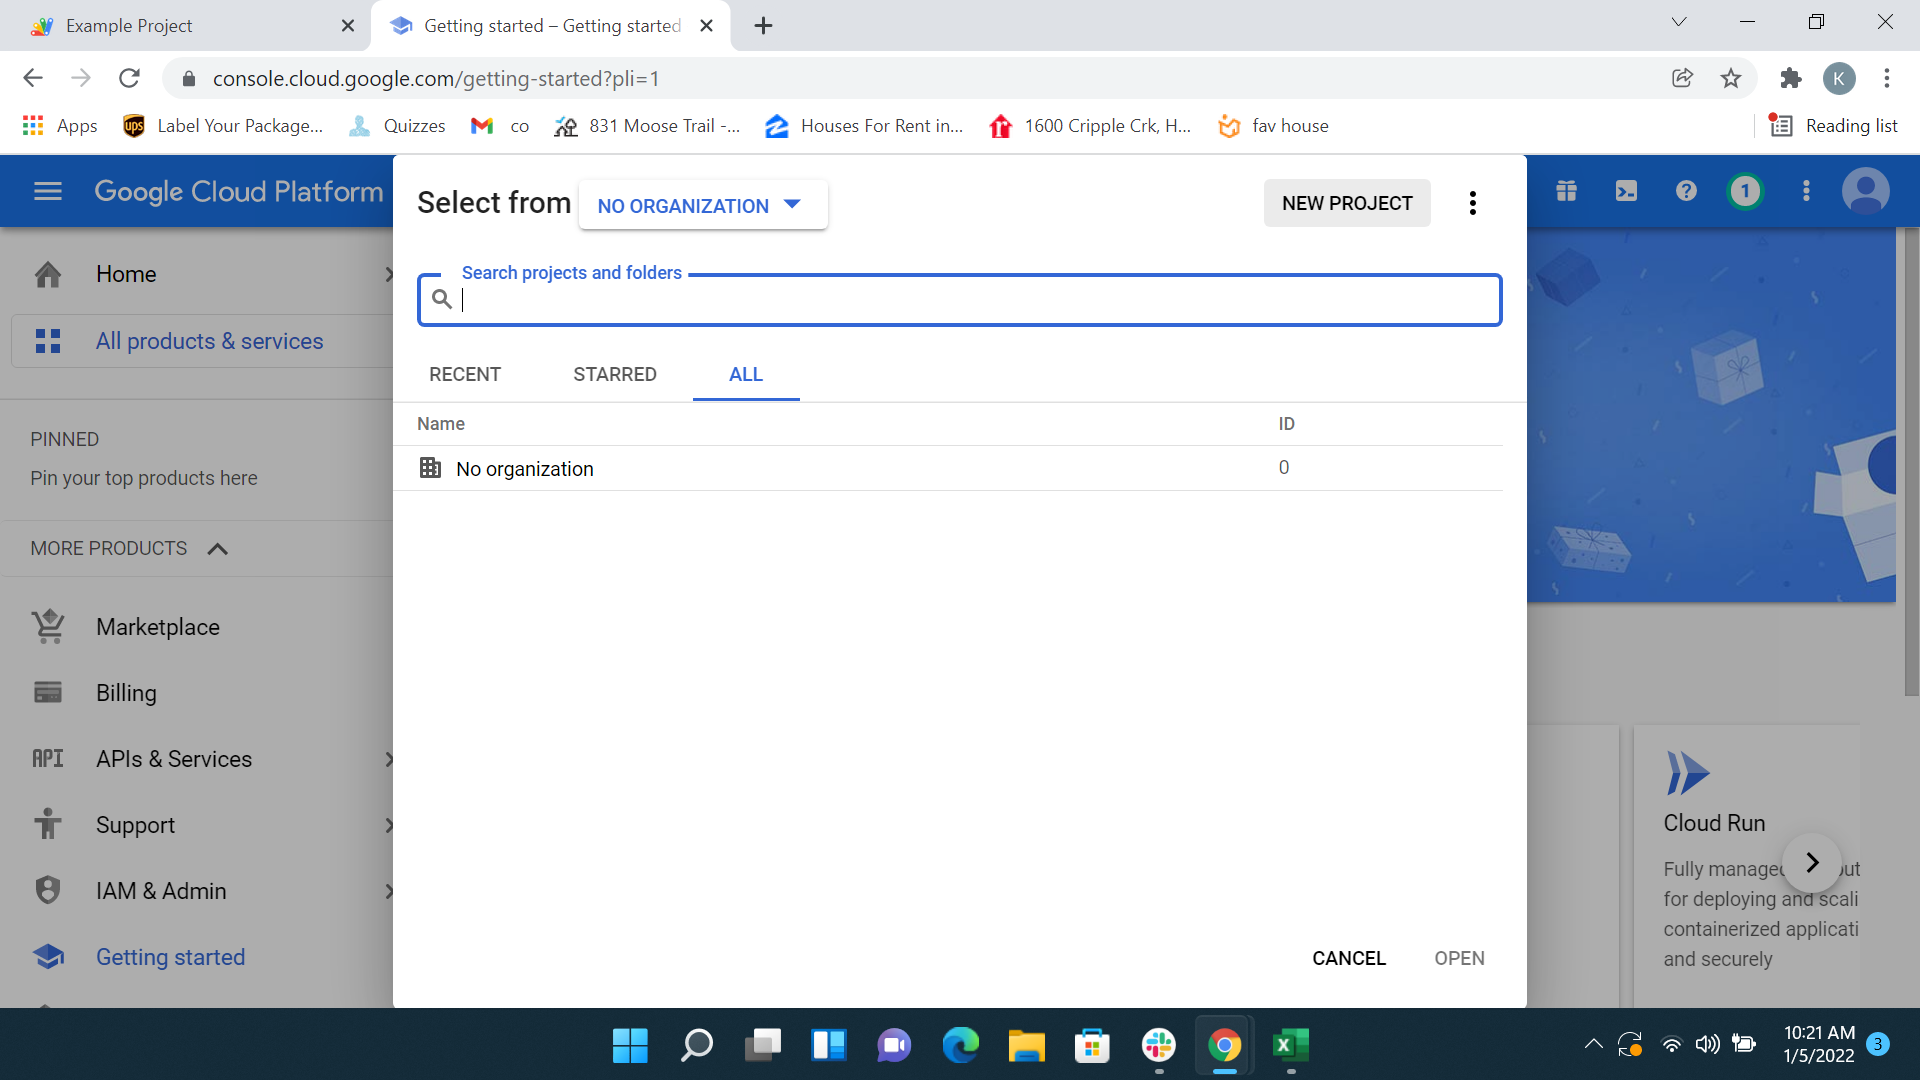Advance the product carousel next arrow
The width and height of the screenshot is (1920, 1080).
click(1811, 863)
